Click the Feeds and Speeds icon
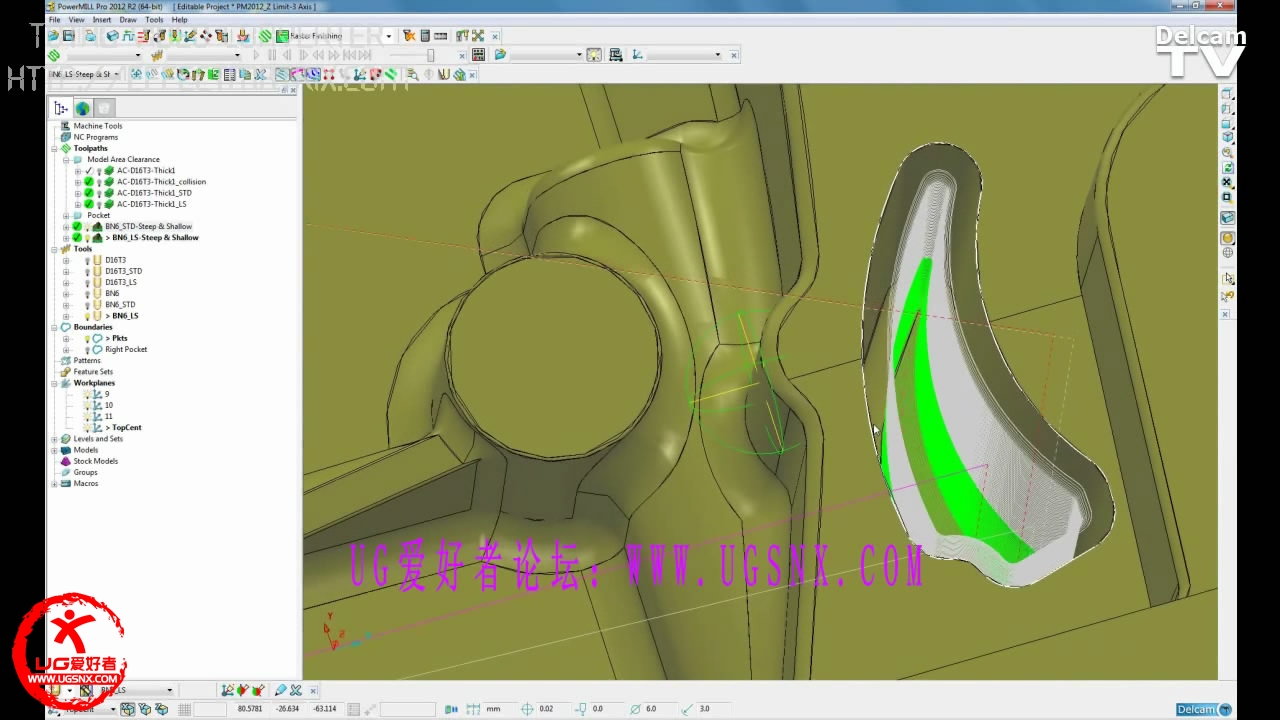 (128, 36)
